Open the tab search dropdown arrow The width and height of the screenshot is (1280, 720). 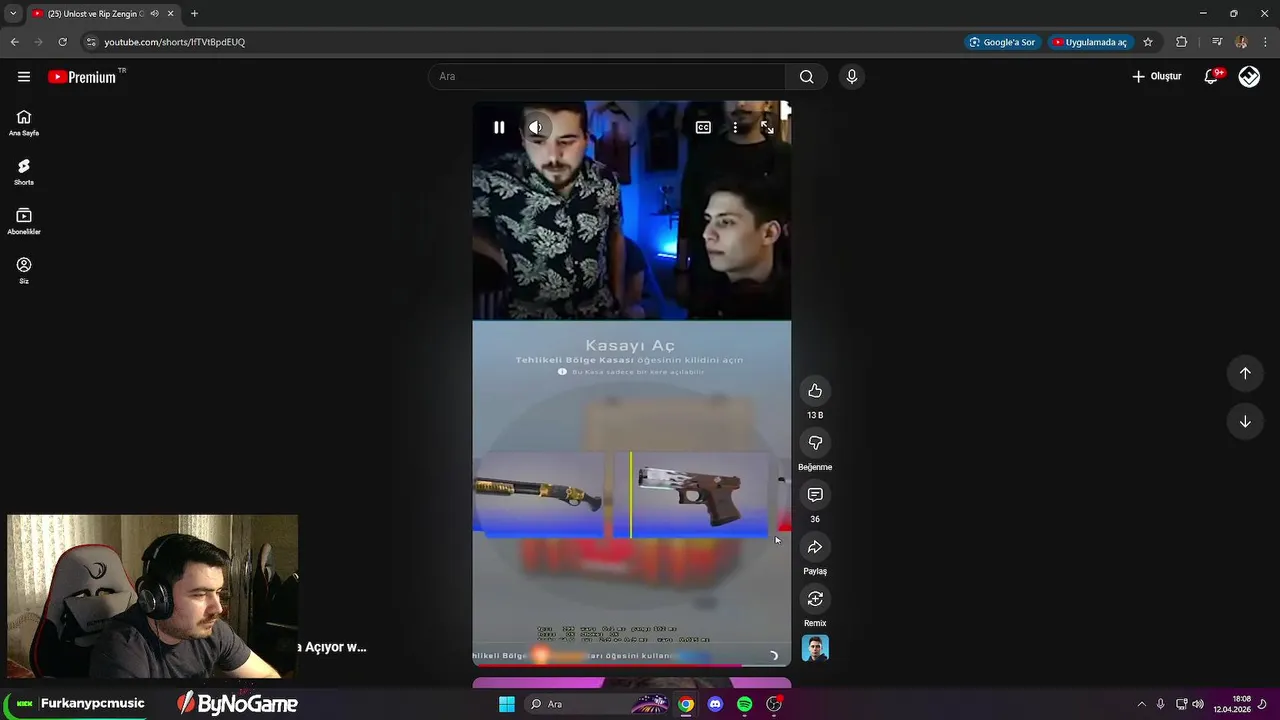coord(13,13)
